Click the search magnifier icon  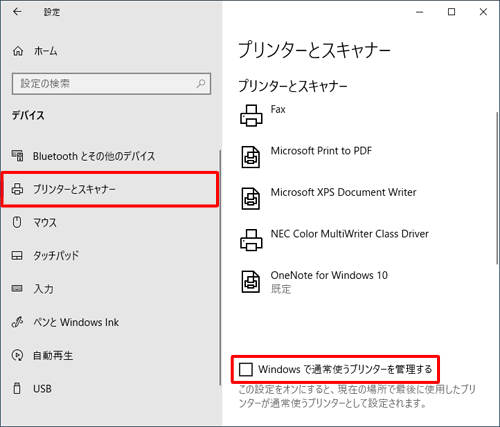point(201,83)
